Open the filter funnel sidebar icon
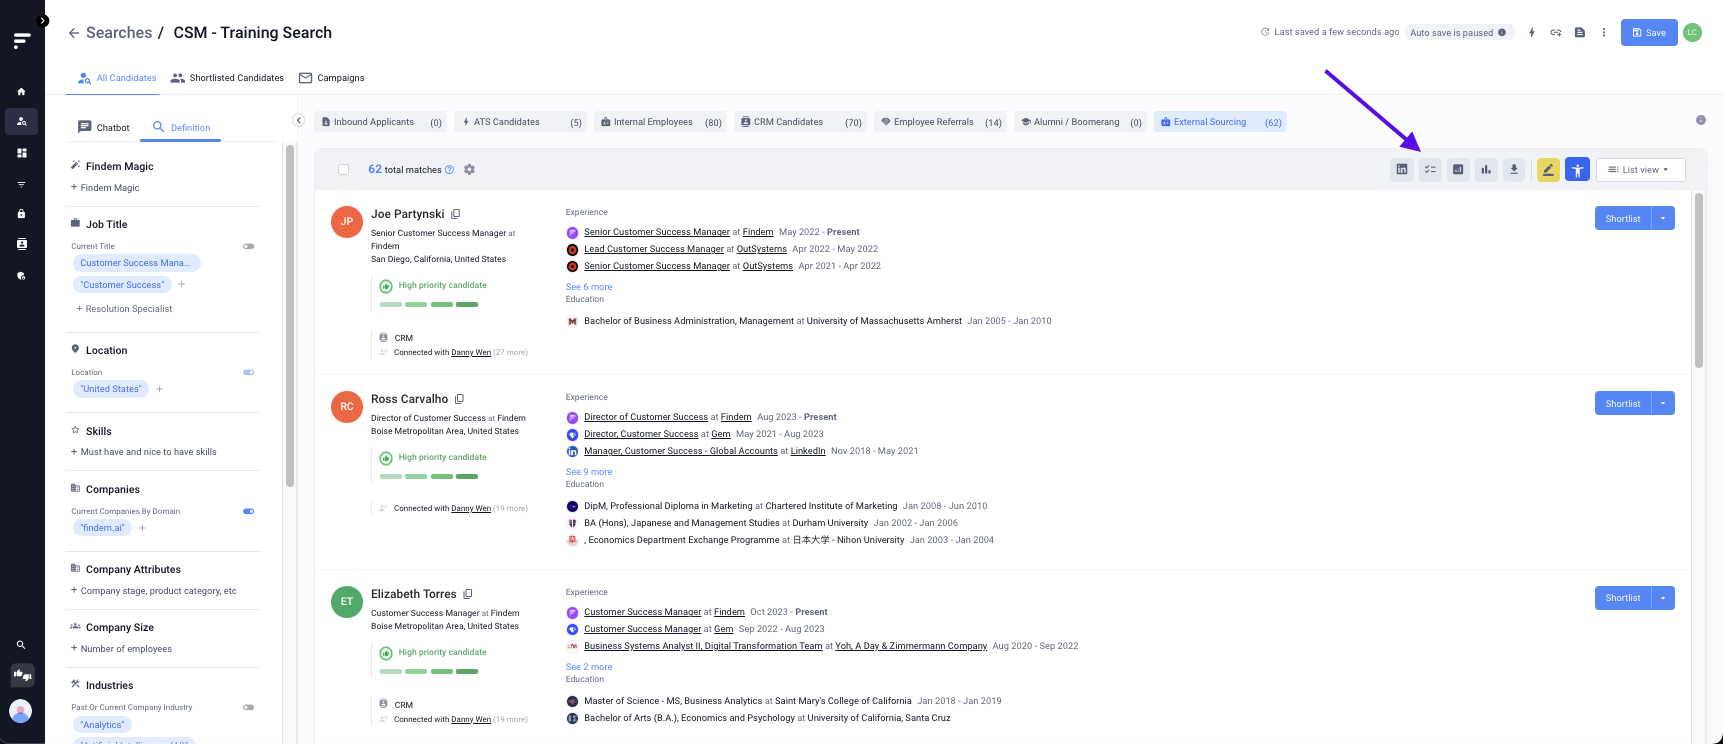 [22, 184]
